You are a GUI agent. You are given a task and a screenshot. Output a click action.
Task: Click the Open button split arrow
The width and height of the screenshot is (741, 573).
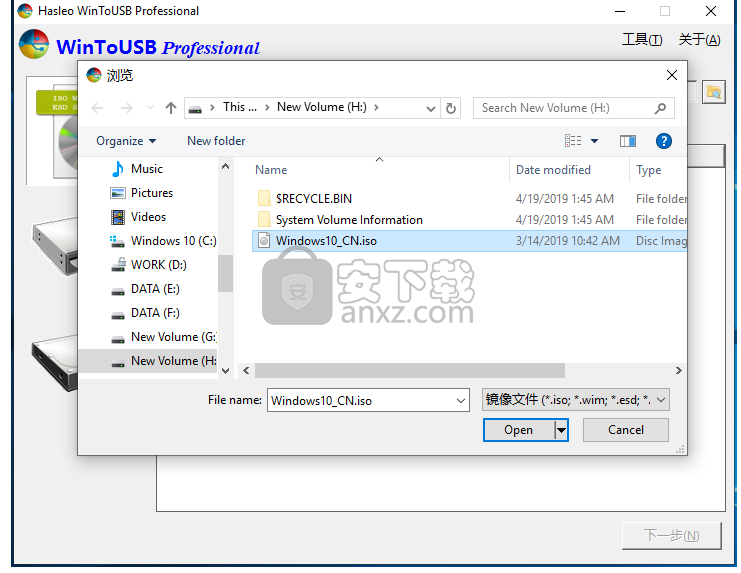561,430
